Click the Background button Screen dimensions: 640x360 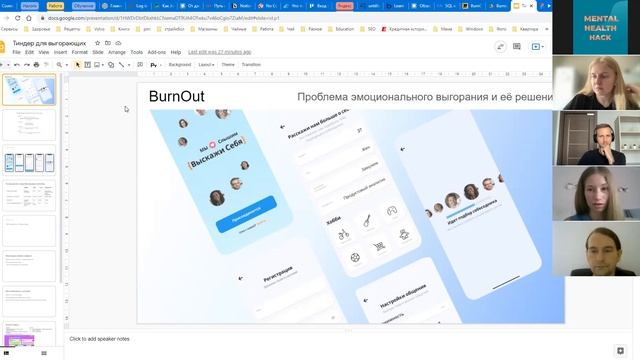point(180,65)
